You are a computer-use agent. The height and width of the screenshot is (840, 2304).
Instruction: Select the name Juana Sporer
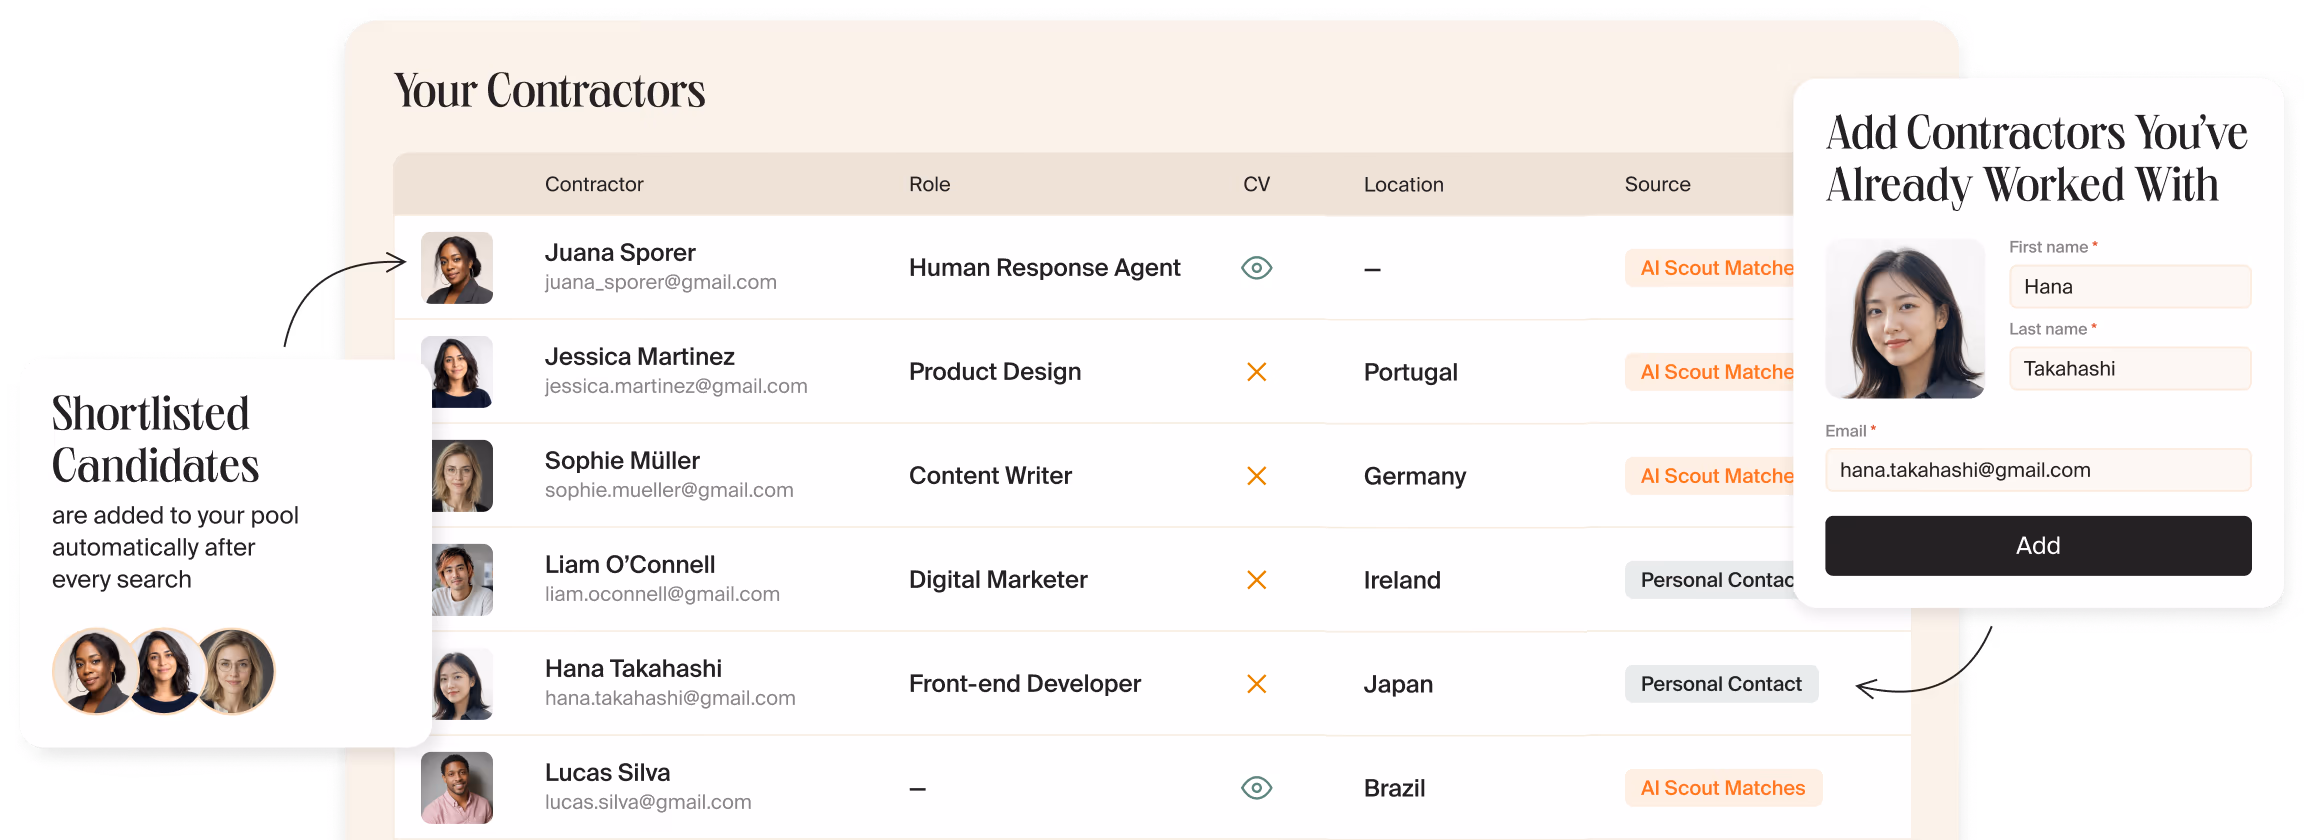pyautogui.click(x=620, y=253)
